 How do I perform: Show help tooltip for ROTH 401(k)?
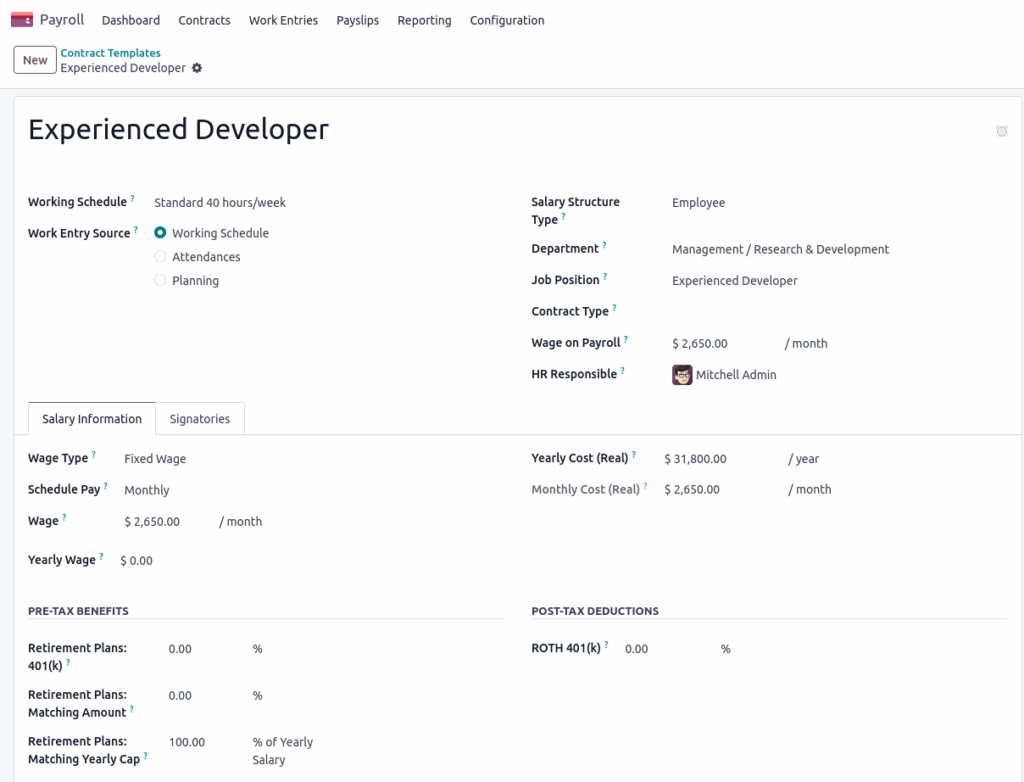tap(606, 645)
